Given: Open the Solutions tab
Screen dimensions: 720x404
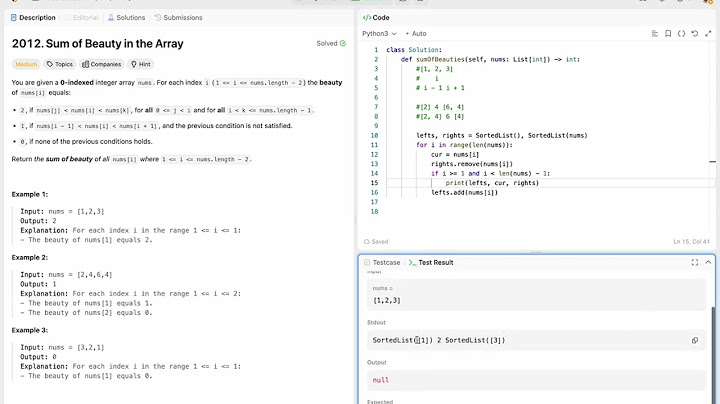Looking at the screenshot, I should click(x=126, y=17).
